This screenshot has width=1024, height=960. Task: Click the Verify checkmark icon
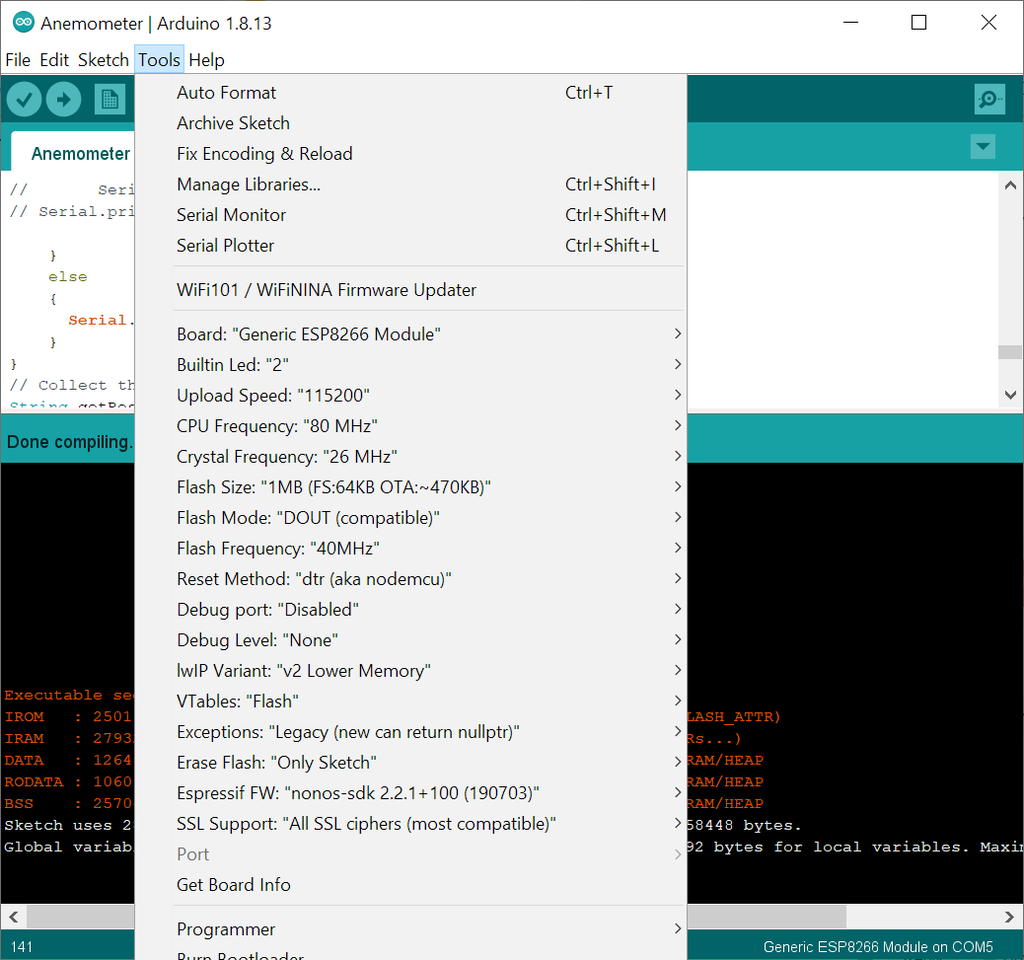pyautogui.click(x=24, y=99)
